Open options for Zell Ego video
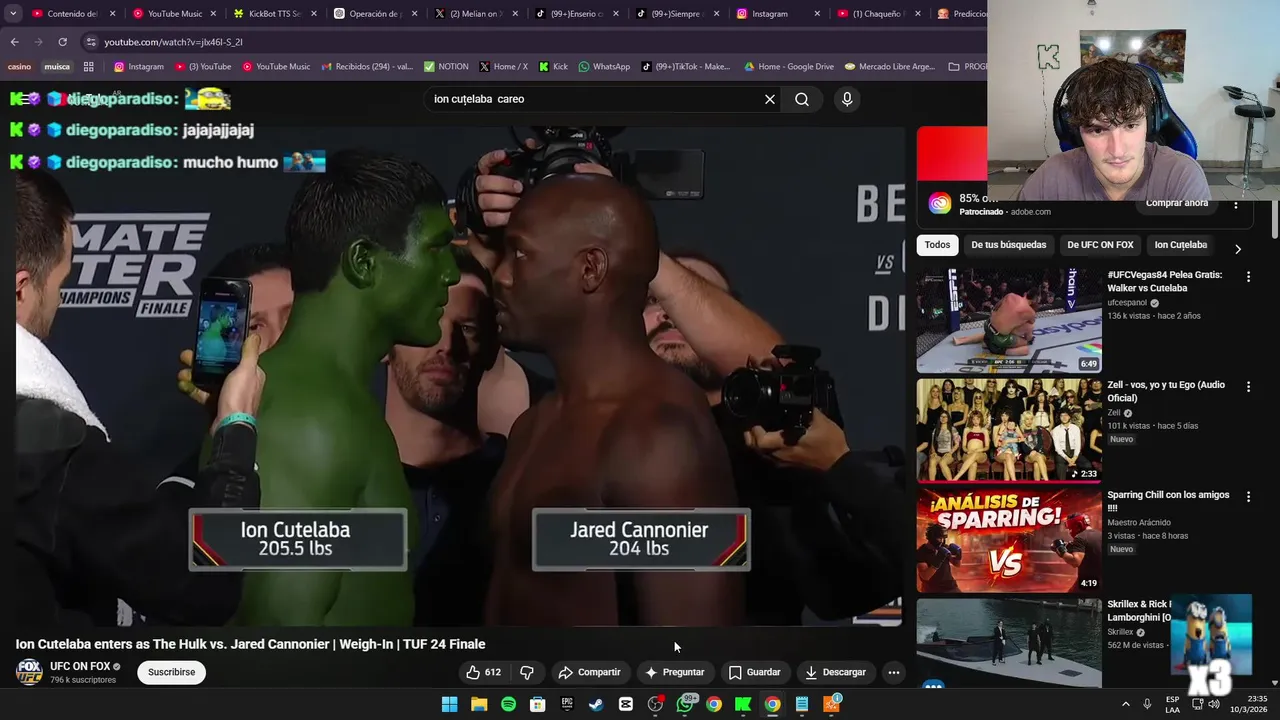 coord(1248,386)
